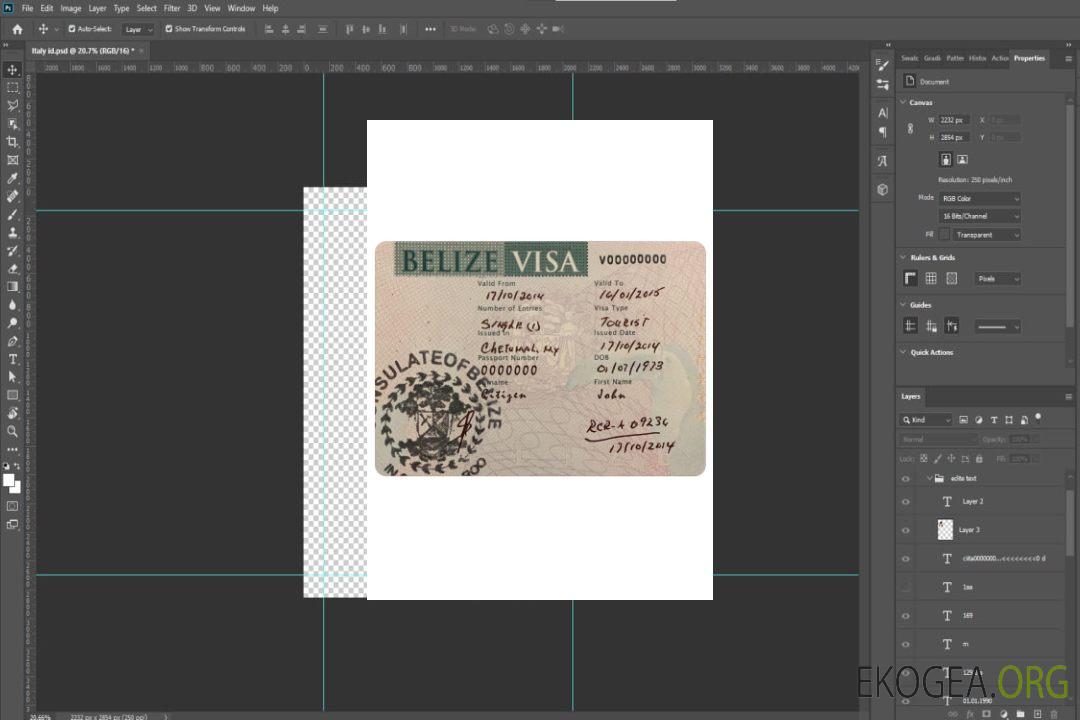The height and width of the screenshot is (720, 1080).
Task: Click the Home icon in options bar
Action: [x=17, y=29]
